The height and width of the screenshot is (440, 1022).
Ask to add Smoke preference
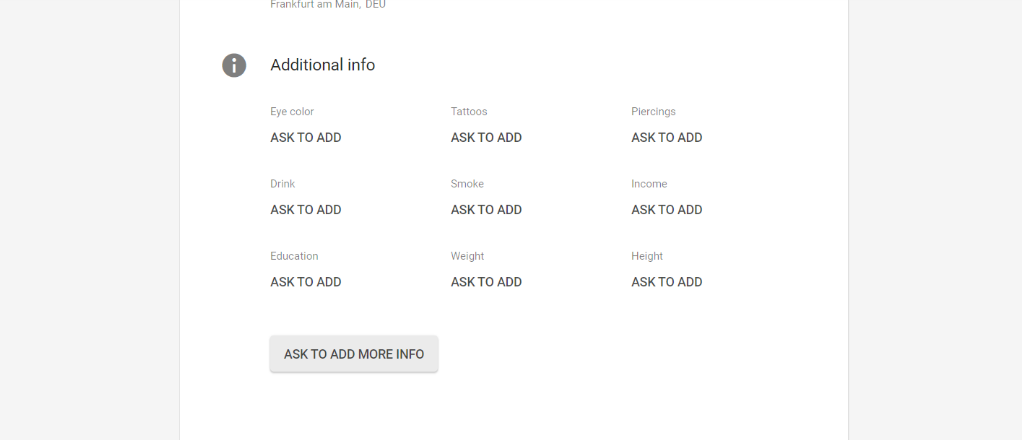486,210
